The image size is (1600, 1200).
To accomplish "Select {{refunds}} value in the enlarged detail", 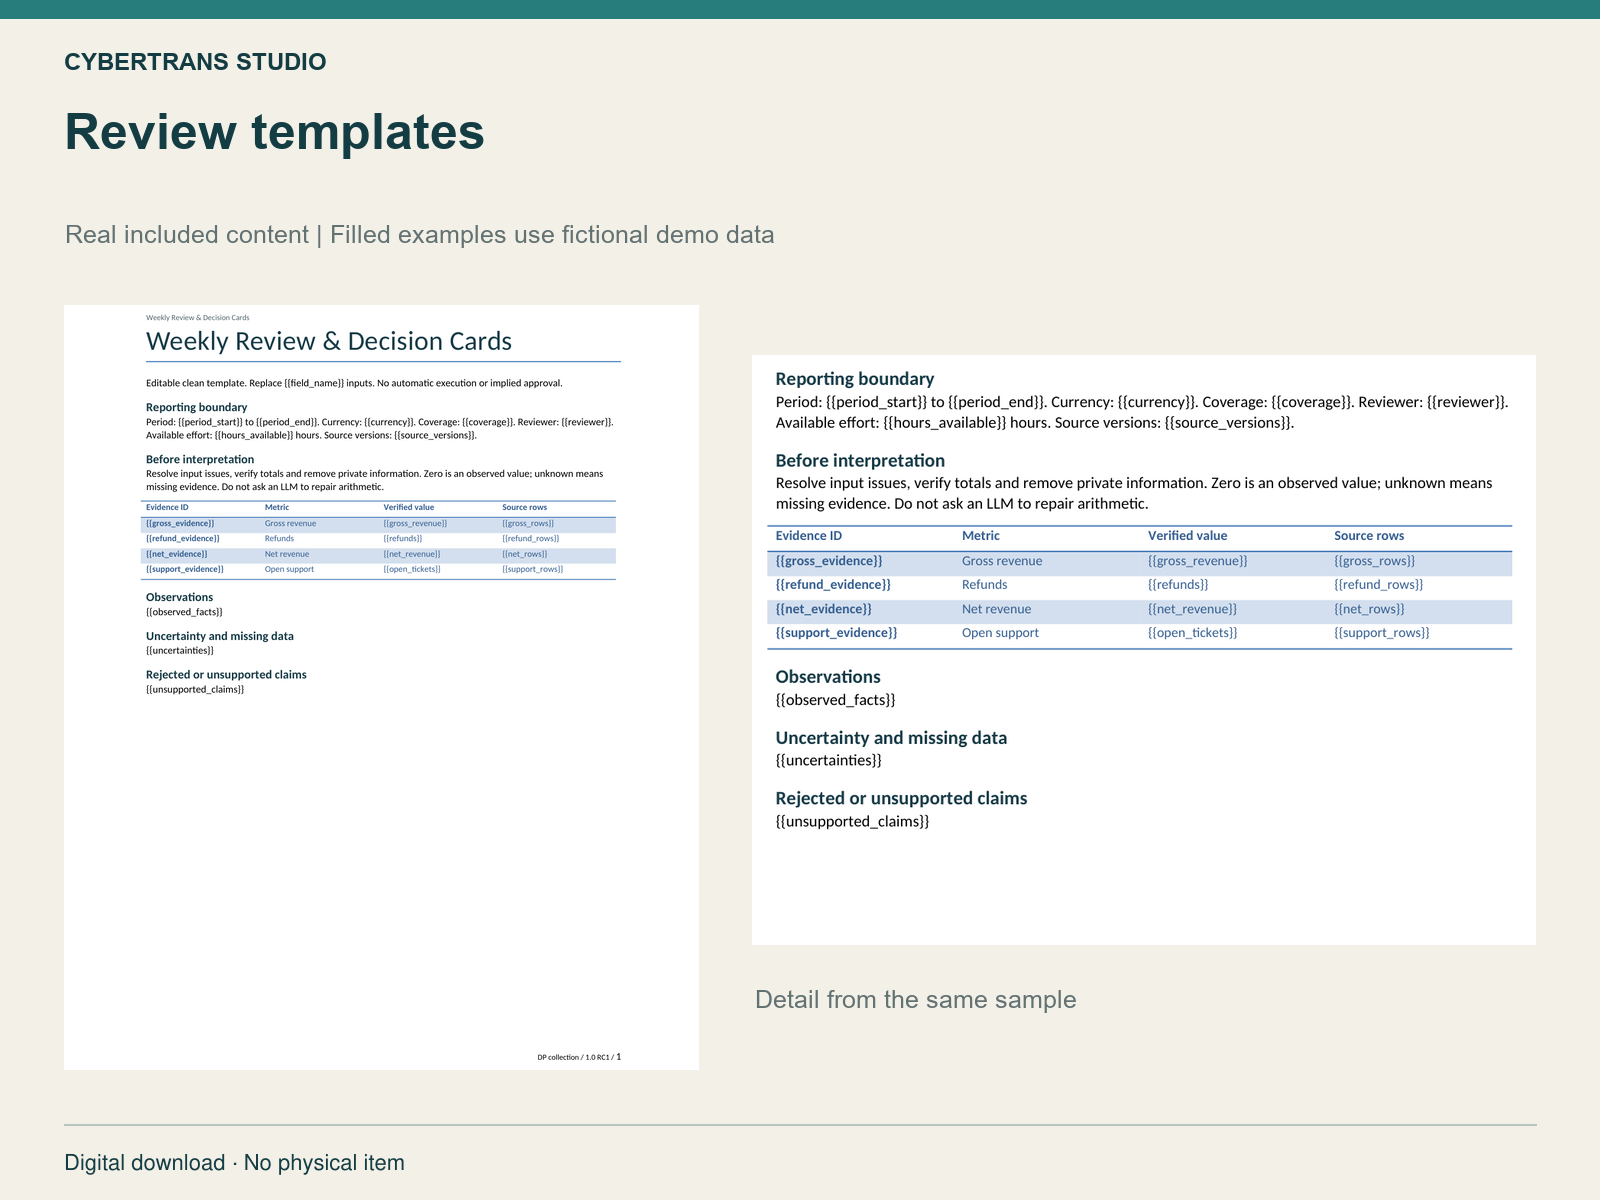I will pyautogui.click(x=1178, y=585).
